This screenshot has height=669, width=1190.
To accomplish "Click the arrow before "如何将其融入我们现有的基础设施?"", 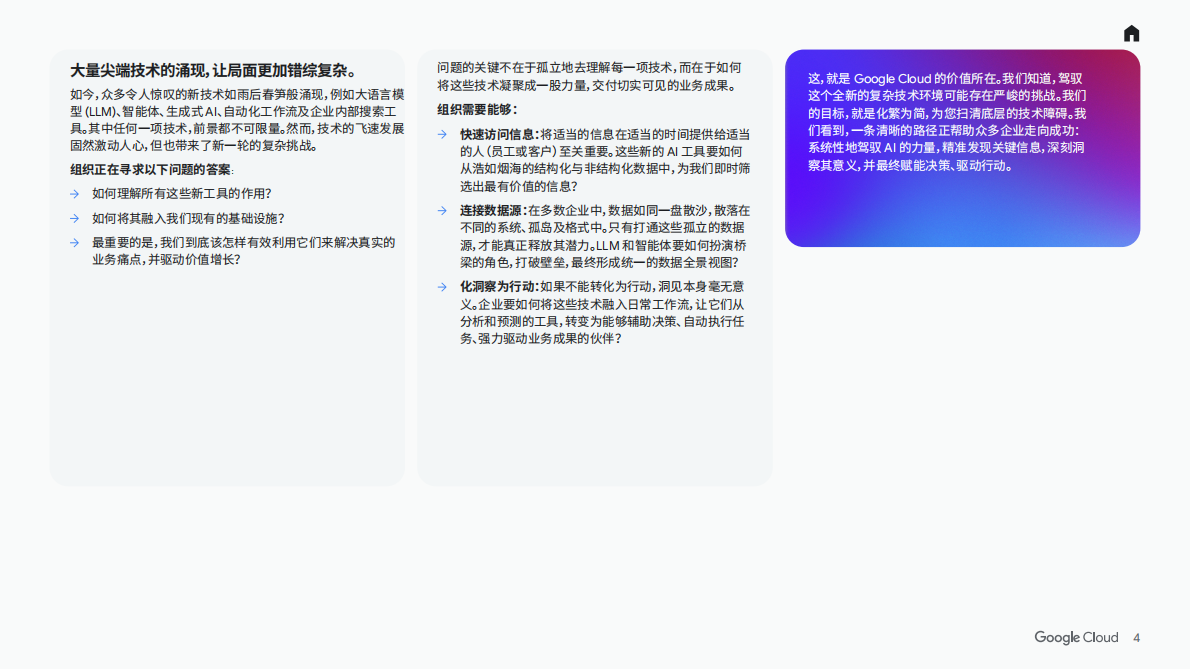I will pos(73,217).
